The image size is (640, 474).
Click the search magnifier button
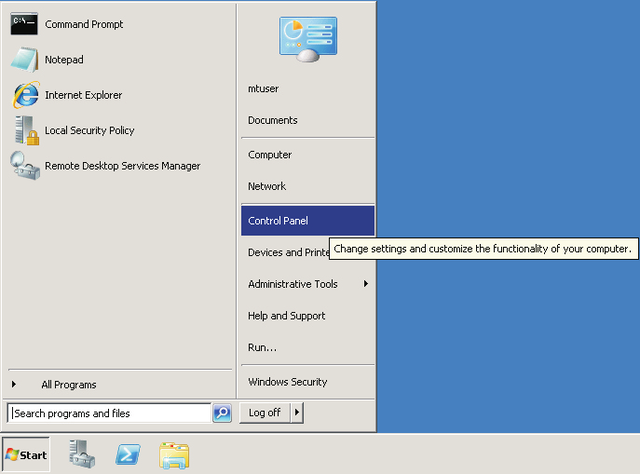(x=222, y=413)
